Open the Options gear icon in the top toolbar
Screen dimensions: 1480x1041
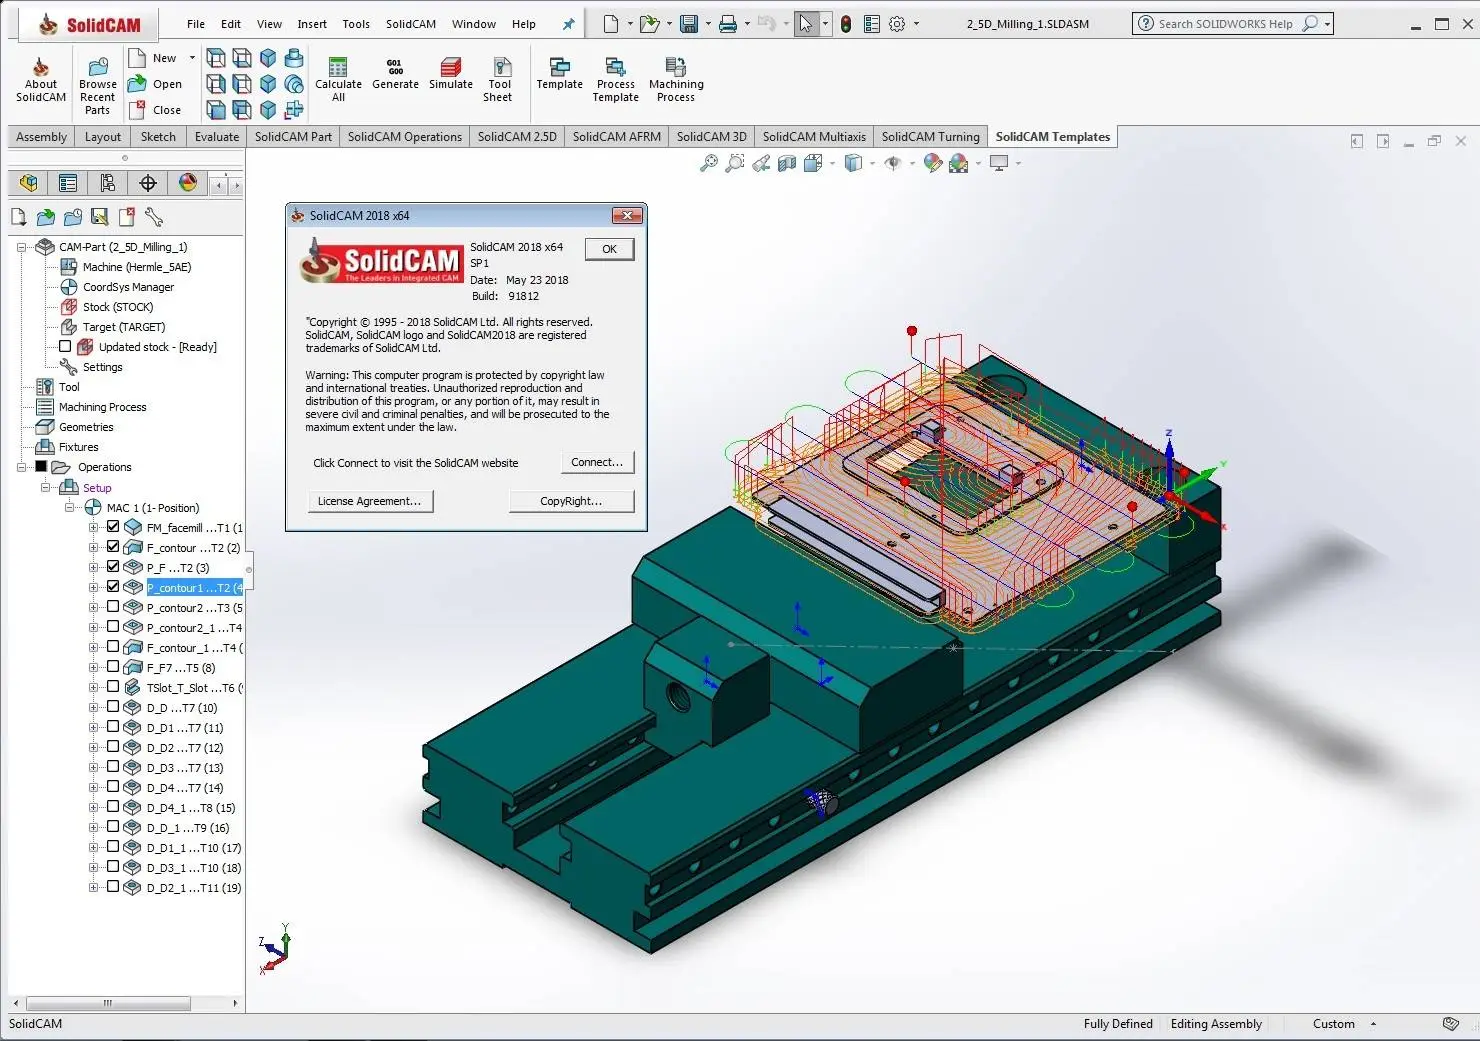coord(897,24)
